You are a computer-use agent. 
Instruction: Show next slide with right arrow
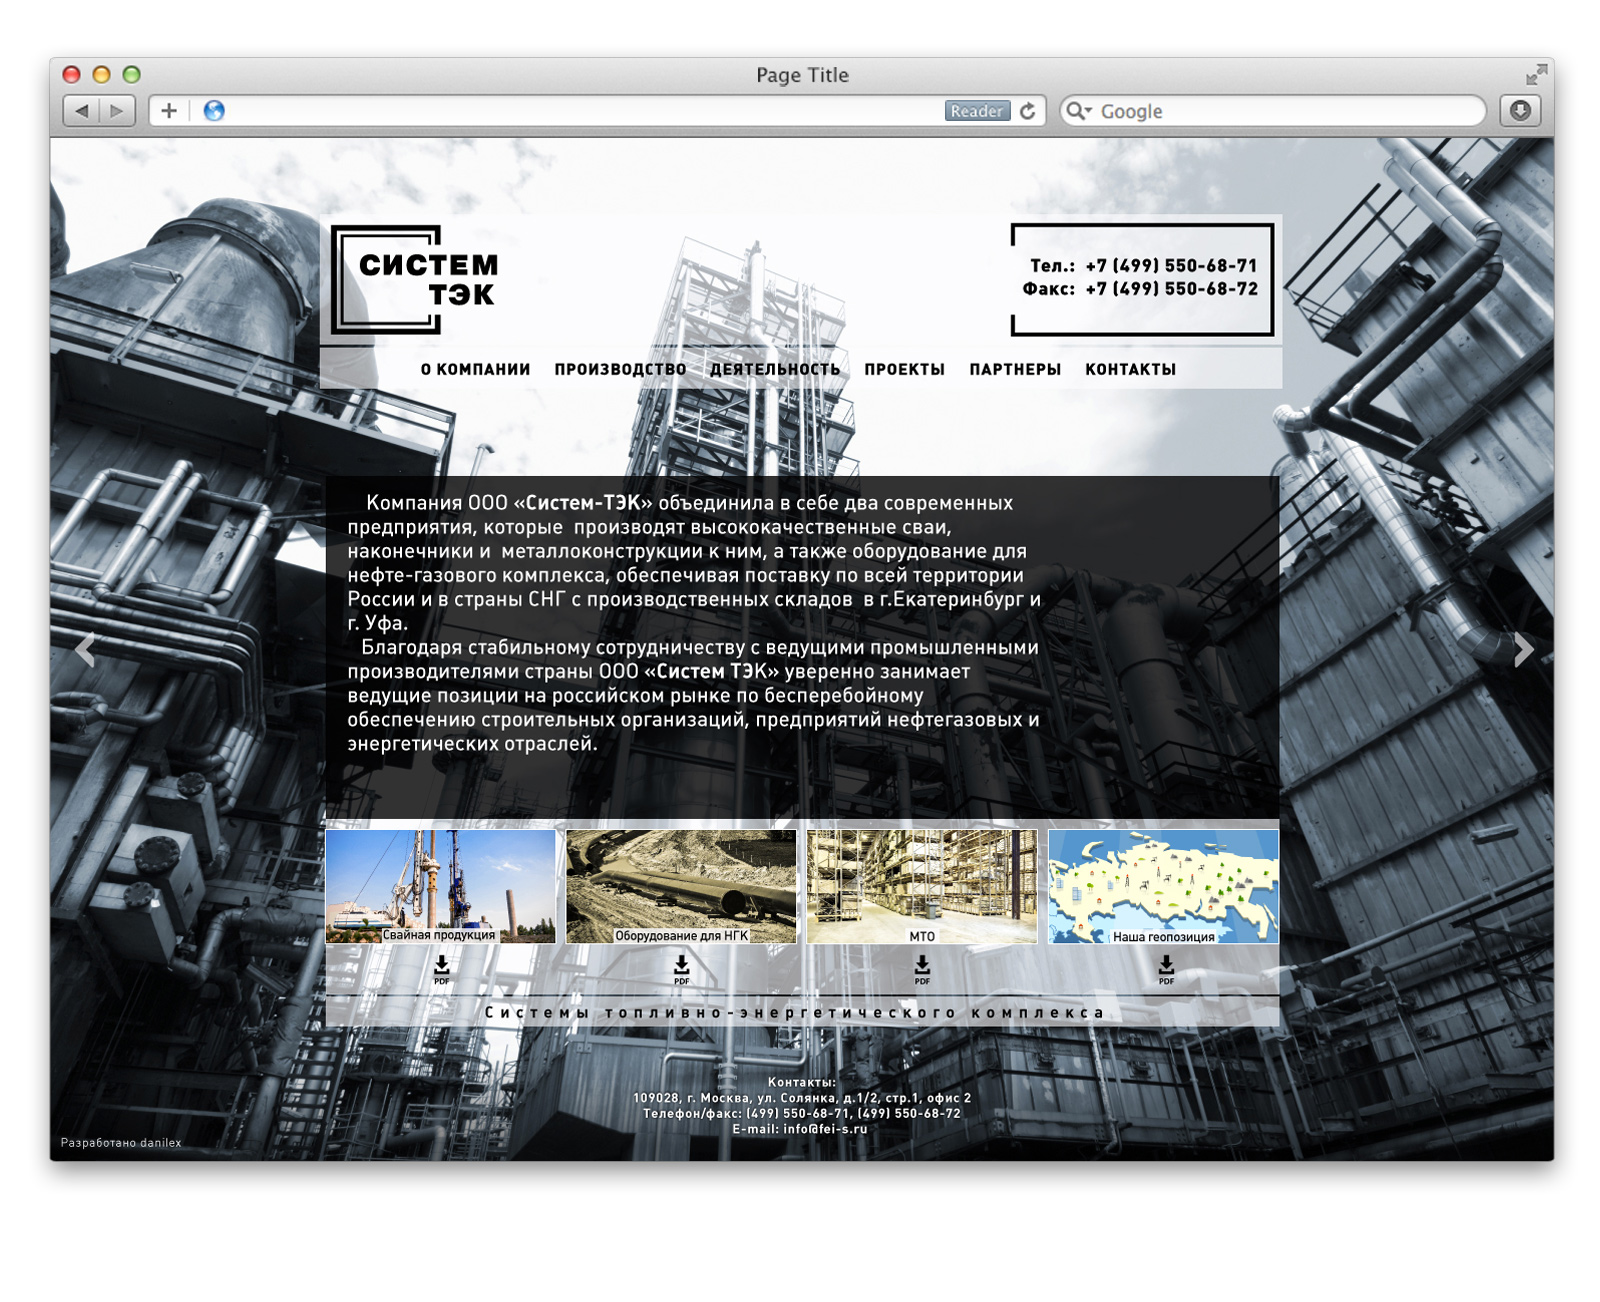click(1523, 650)
